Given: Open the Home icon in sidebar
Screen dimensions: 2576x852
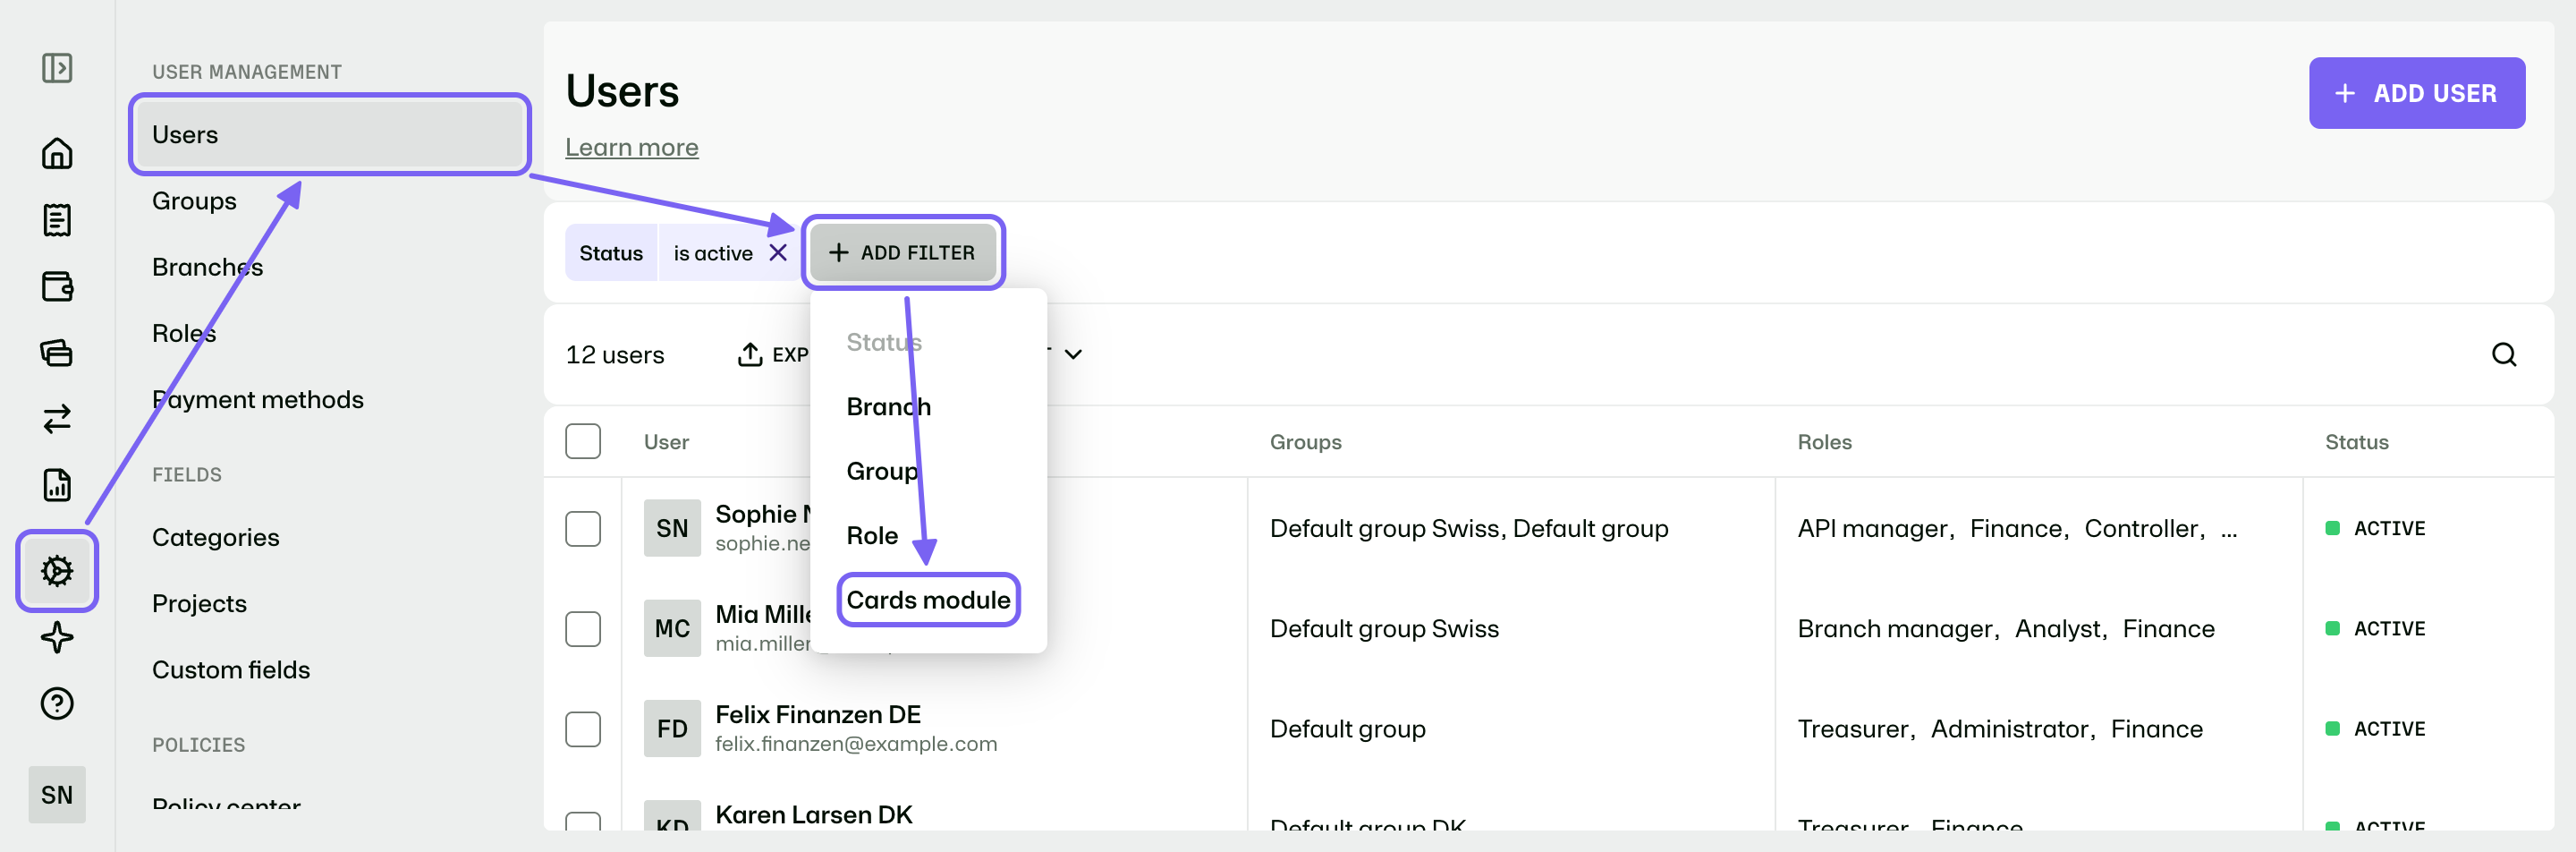Looking at the screenshot, I should [x=57, y=153].
